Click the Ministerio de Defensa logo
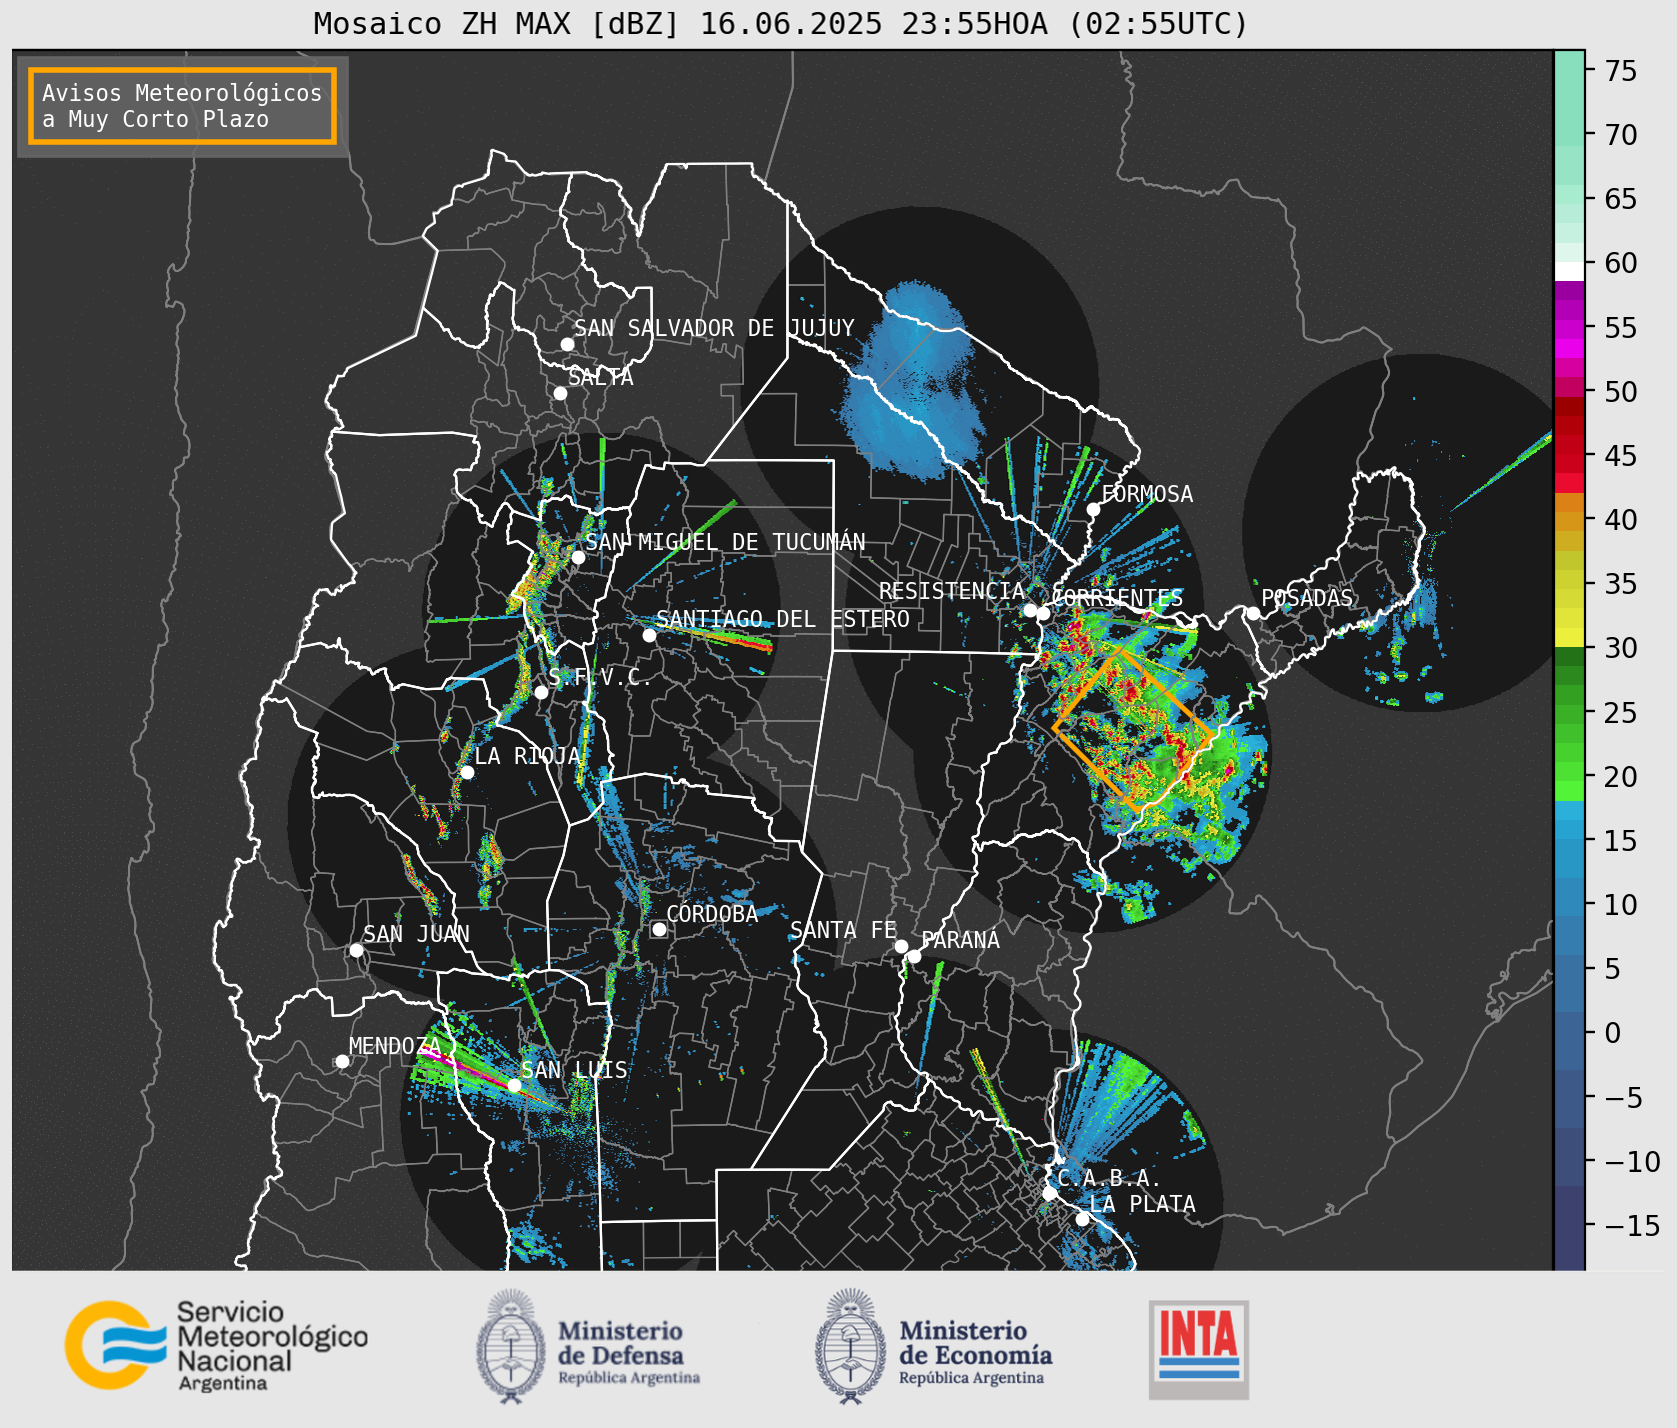 pyautogui.click(x=588, y=1346)
